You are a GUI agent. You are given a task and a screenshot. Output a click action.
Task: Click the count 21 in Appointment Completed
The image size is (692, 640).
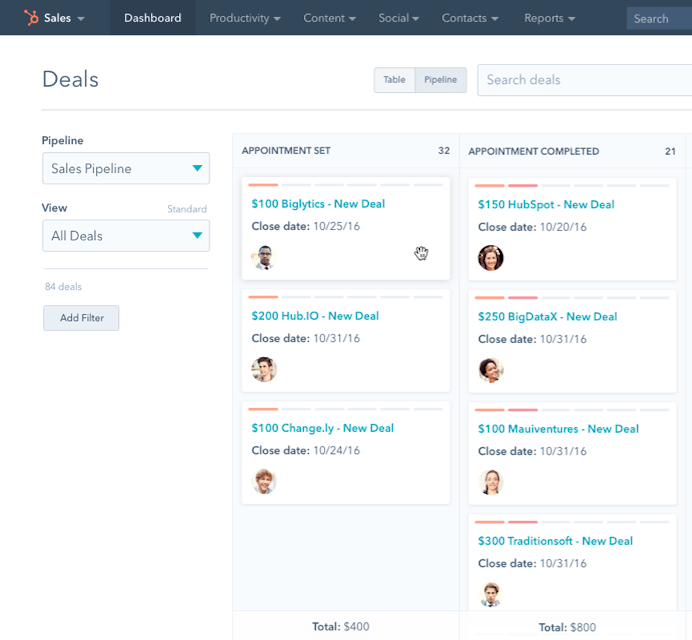click(670, 151)
